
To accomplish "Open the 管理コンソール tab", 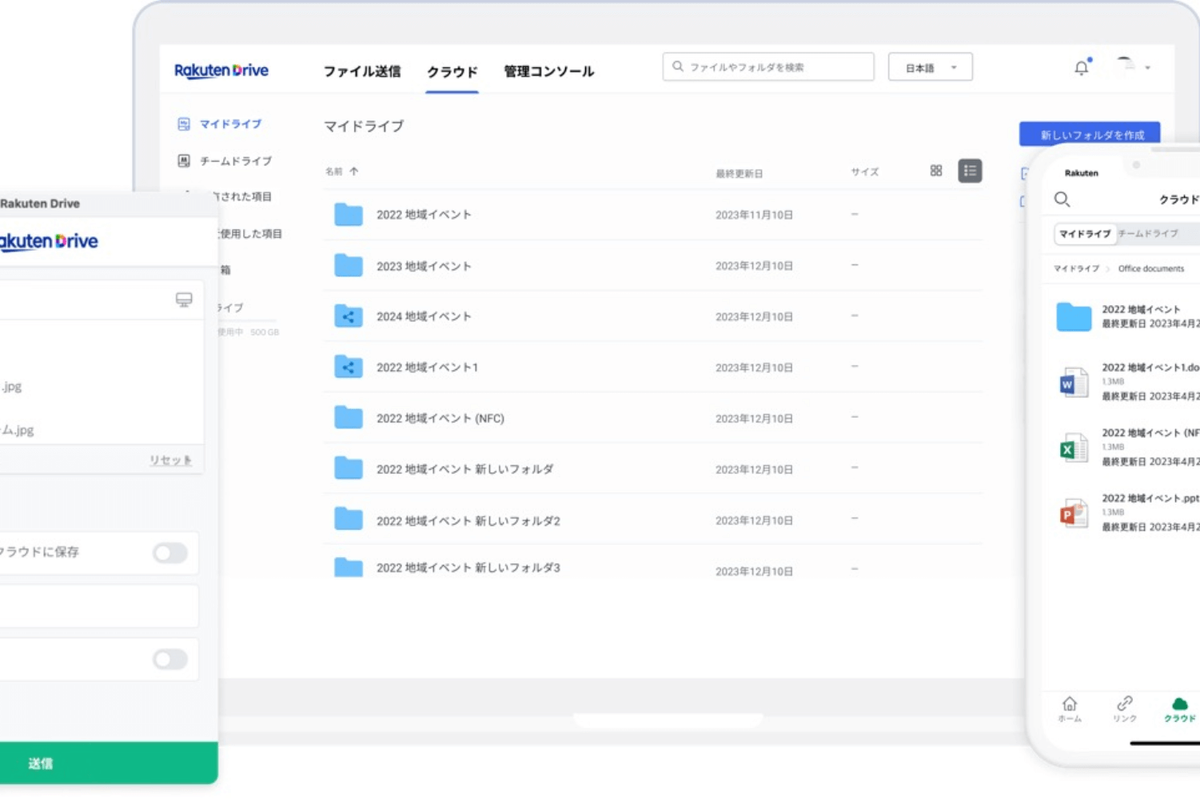I will pyautogui.click(x=548, y=71).
